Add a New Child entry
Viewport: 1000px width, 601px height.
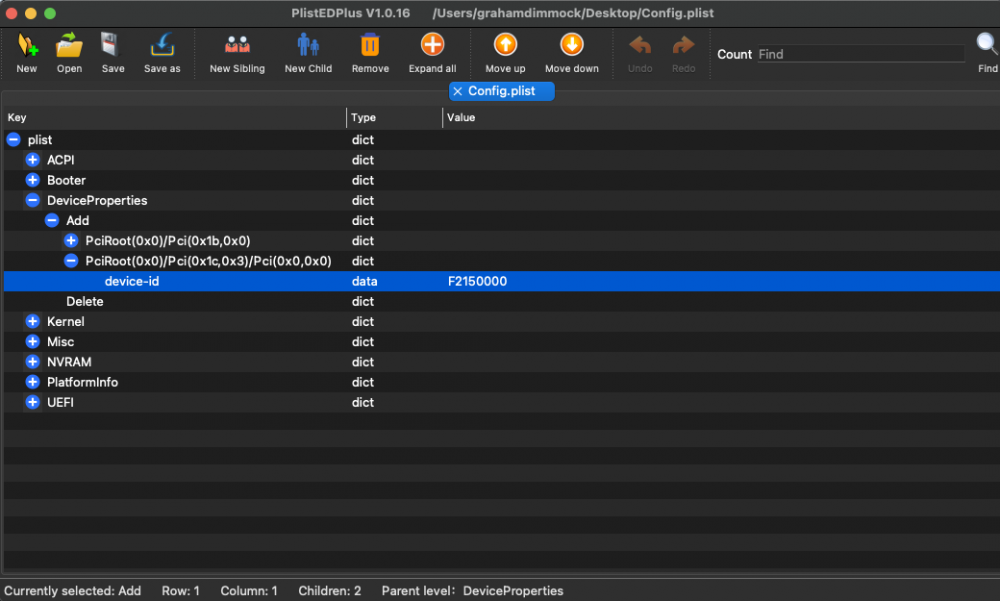[308, 46]
